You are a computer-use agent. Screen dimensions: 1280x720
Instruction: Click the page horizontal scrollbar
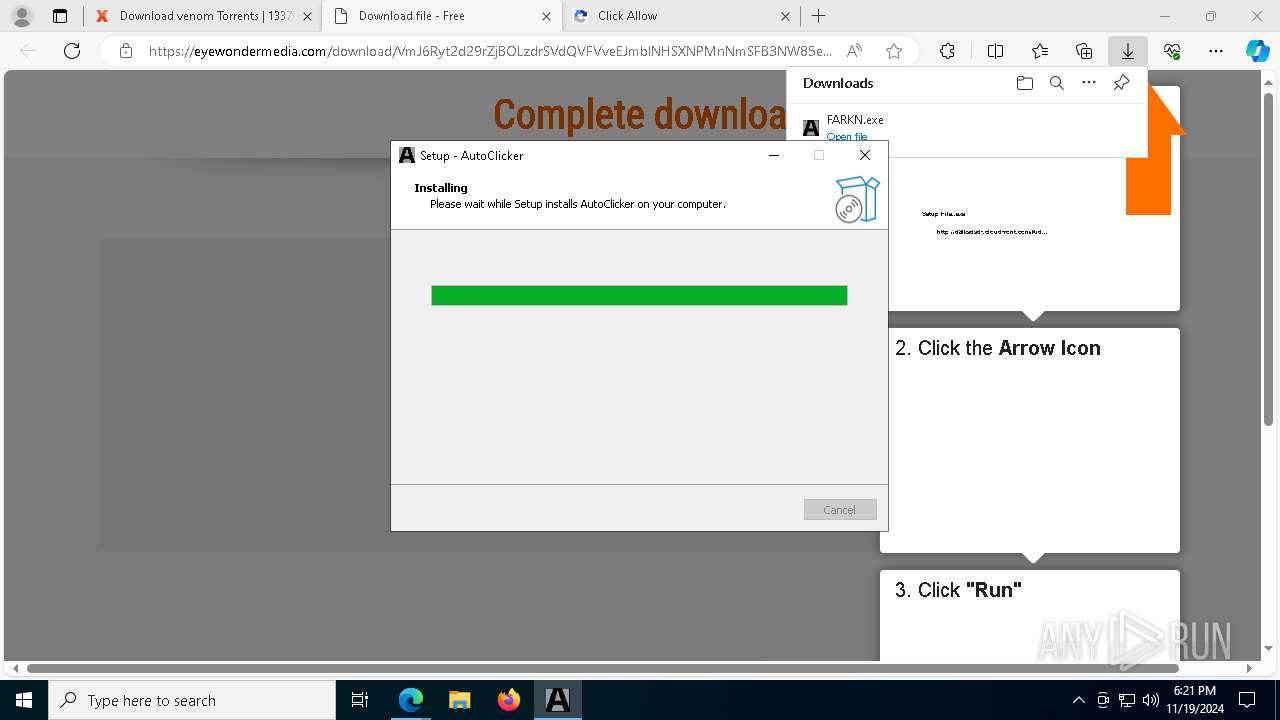[x=602, y=668]
